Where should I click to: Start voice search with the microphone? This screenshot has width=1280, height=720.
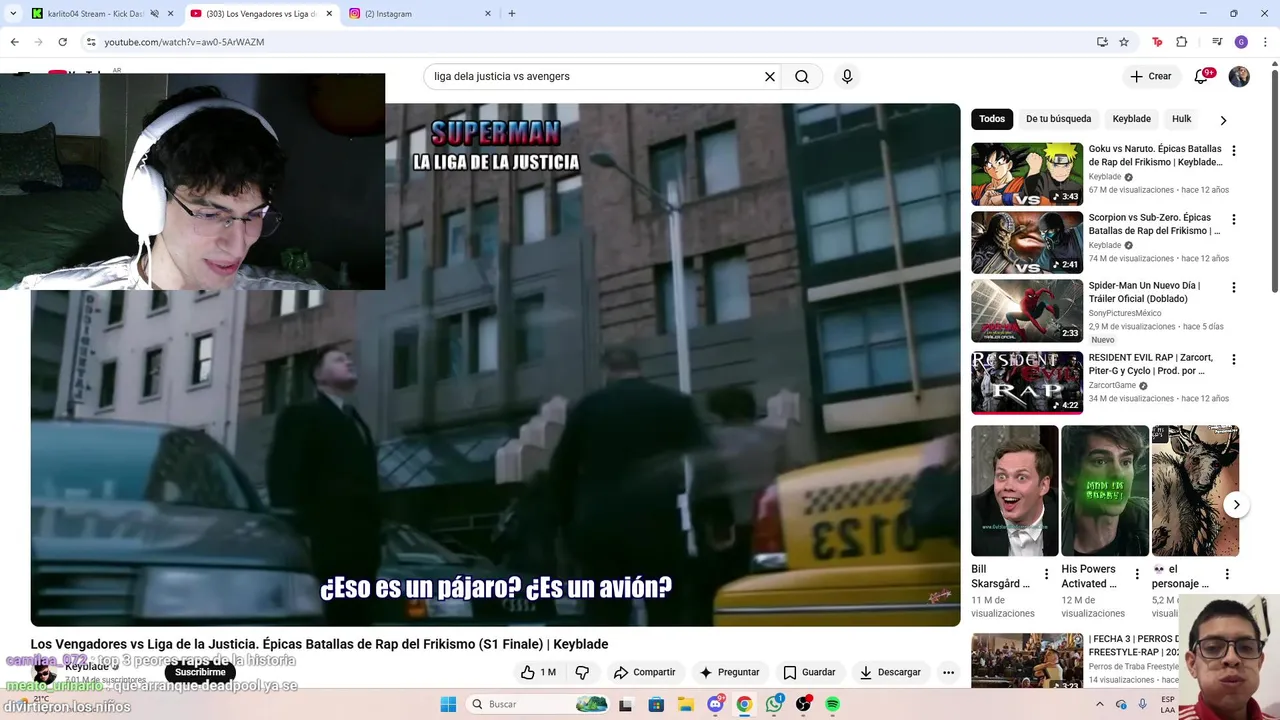[x=847, y=76]
